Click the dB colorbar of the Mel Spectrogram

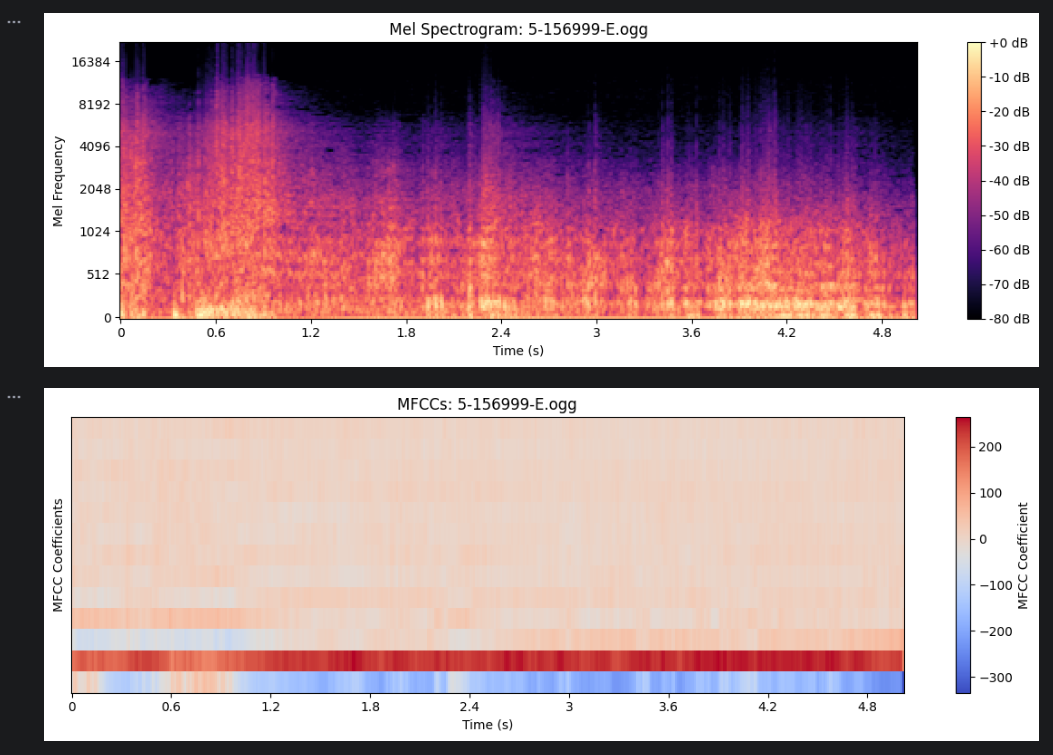click(x=974, y=181)
